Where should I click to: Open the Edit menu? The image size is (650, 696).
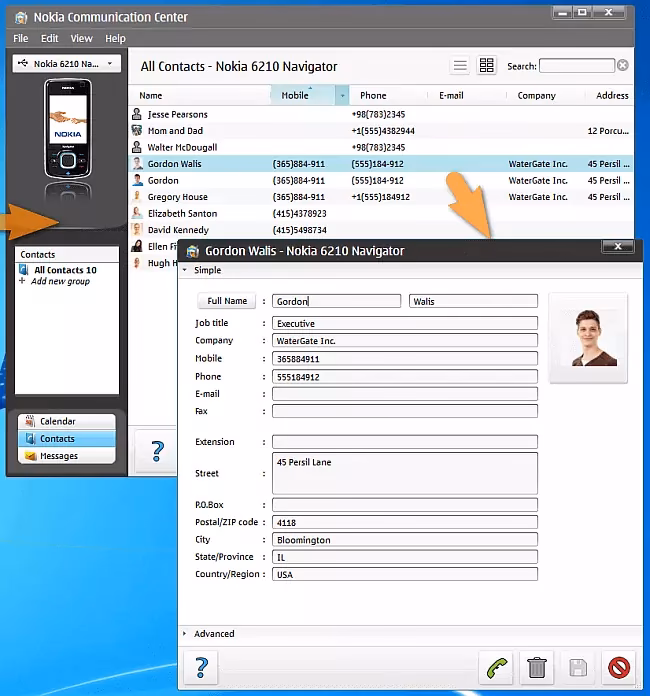tap(49, 39)
